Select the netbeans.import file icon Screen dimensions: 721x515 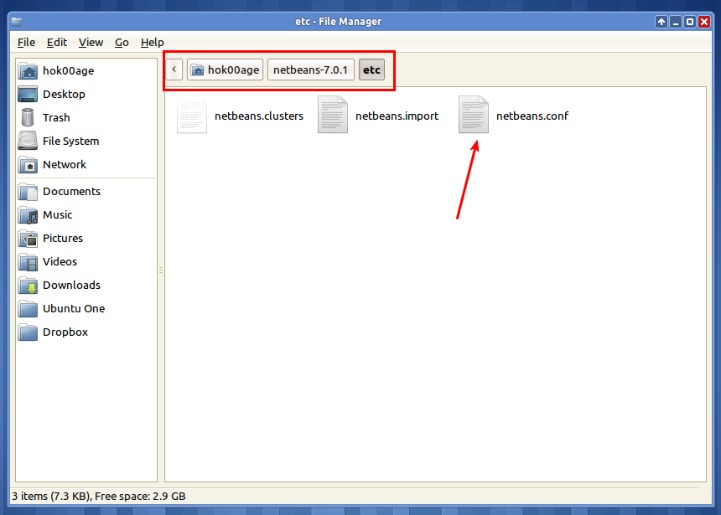[x=332, y=115]
